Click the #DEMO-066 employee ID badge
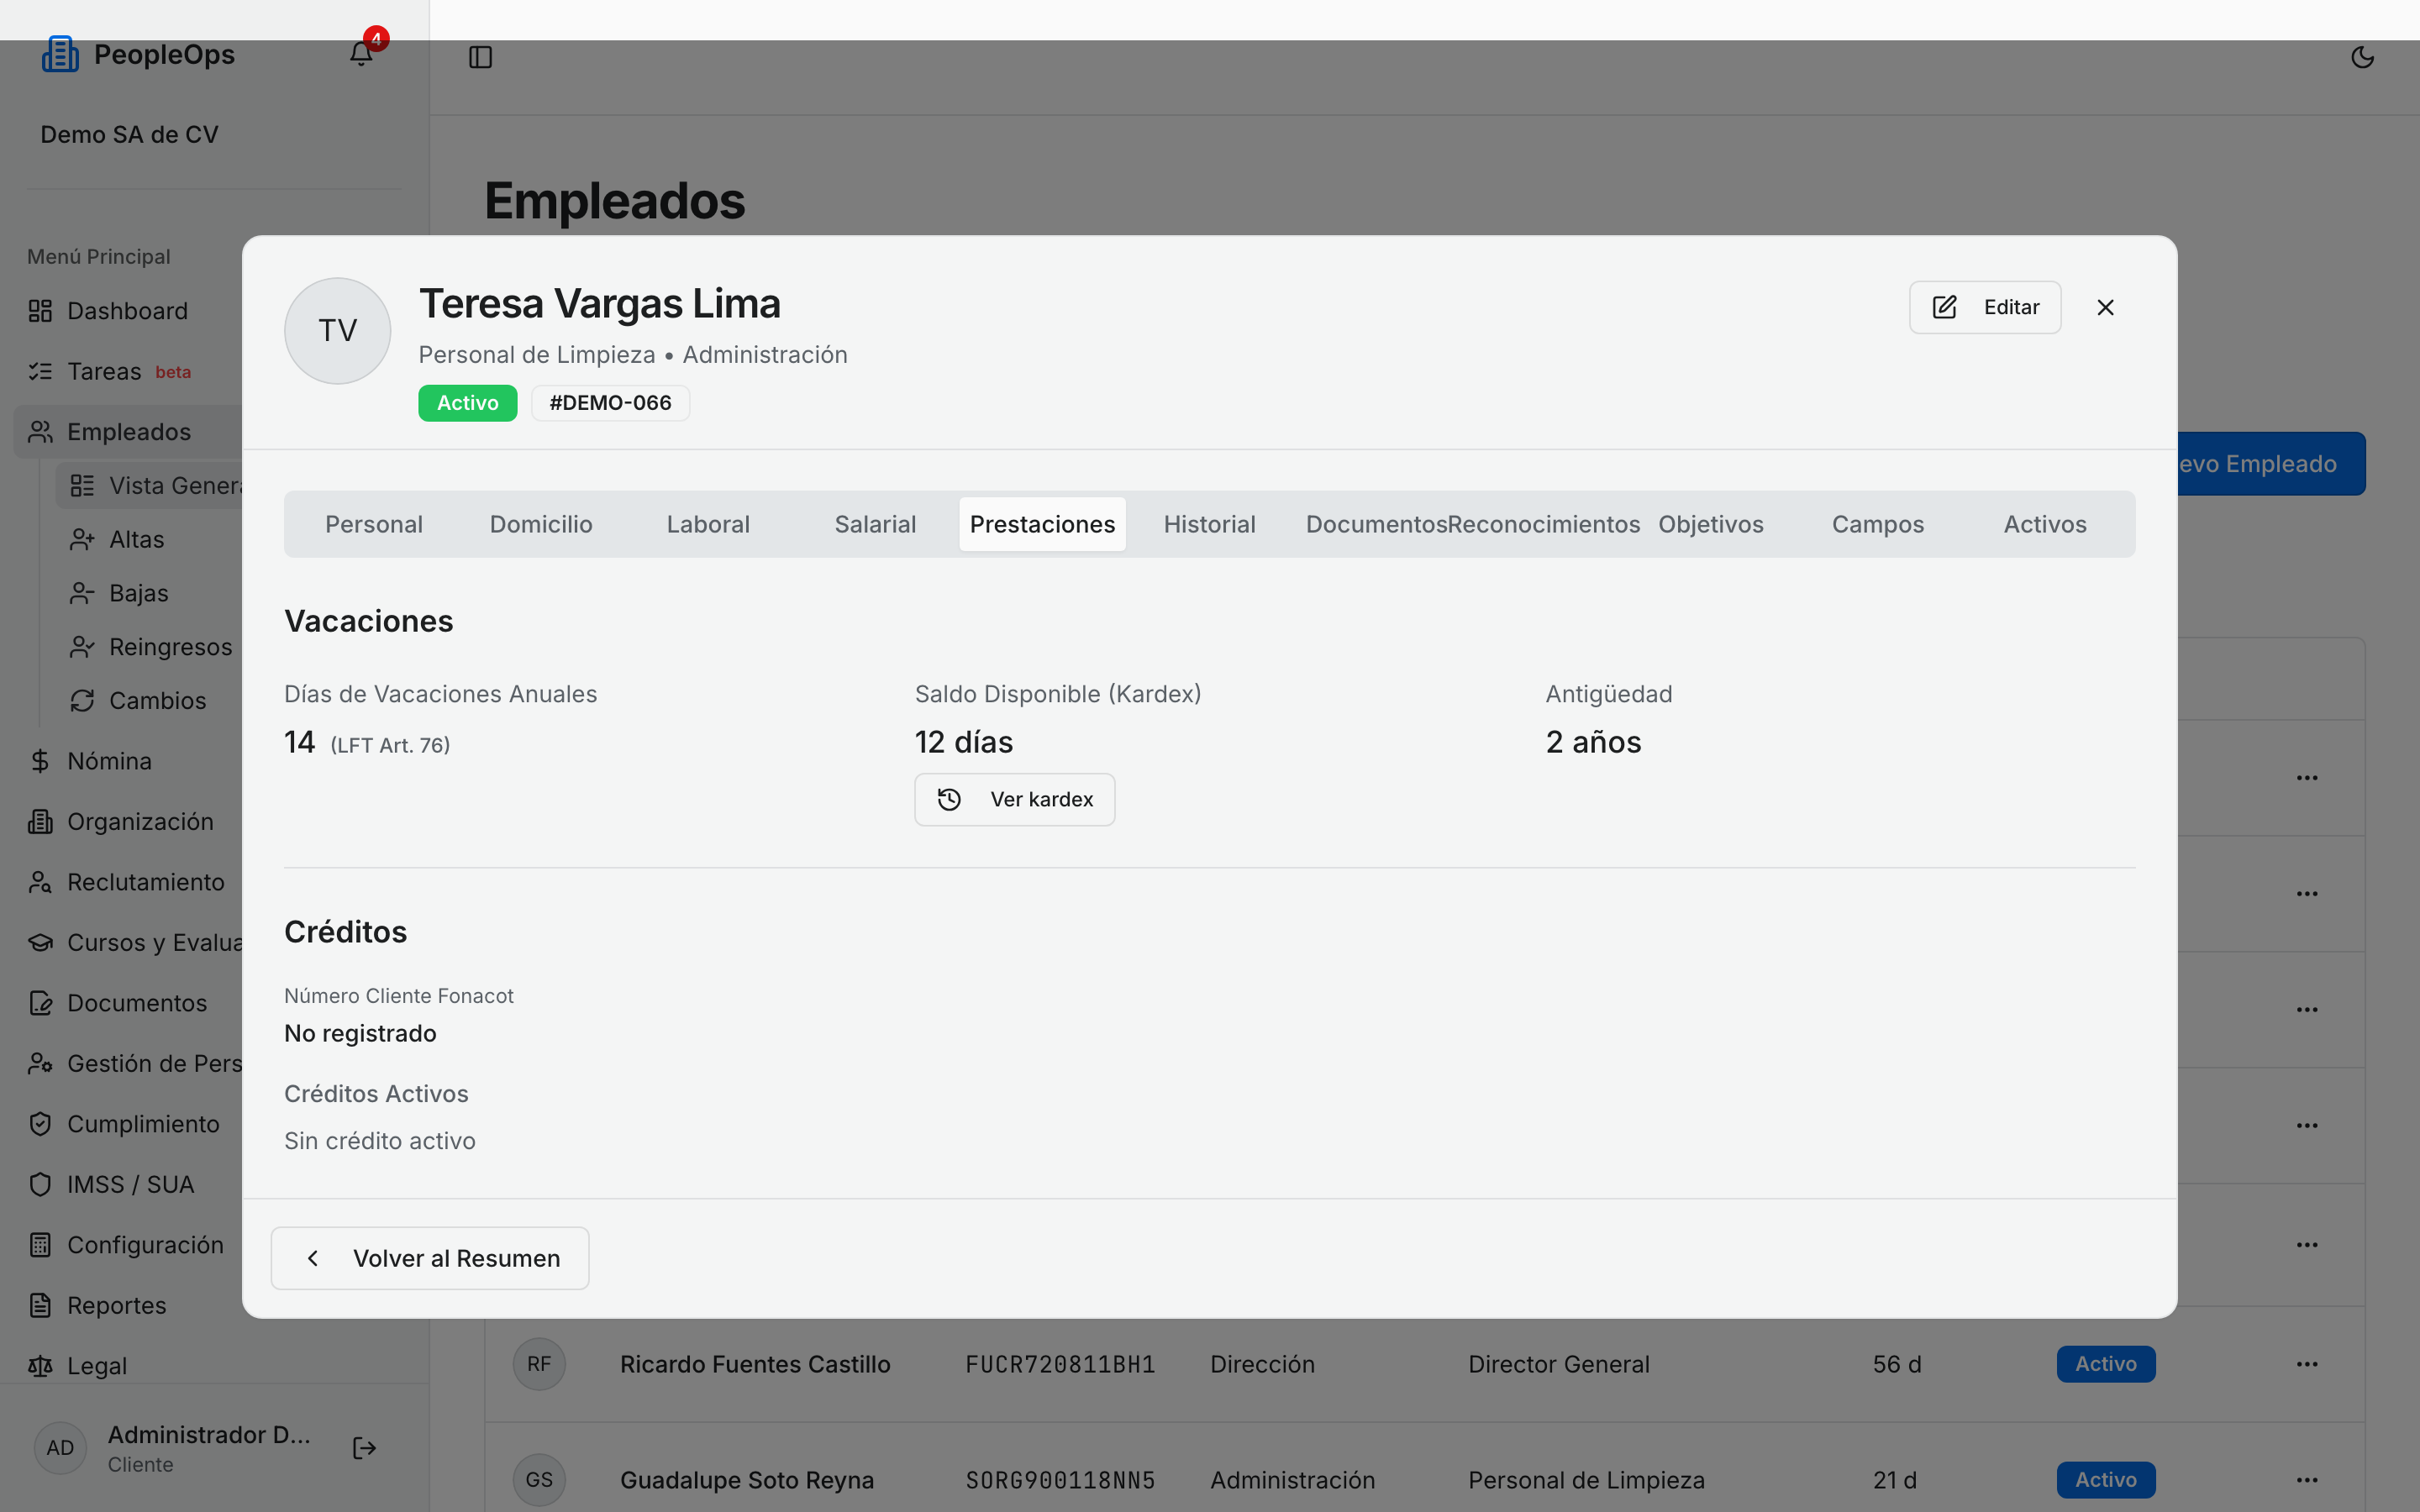The height and width of the screenshot is (1512, 2420). pyautogui.click(x=610, y=403)
